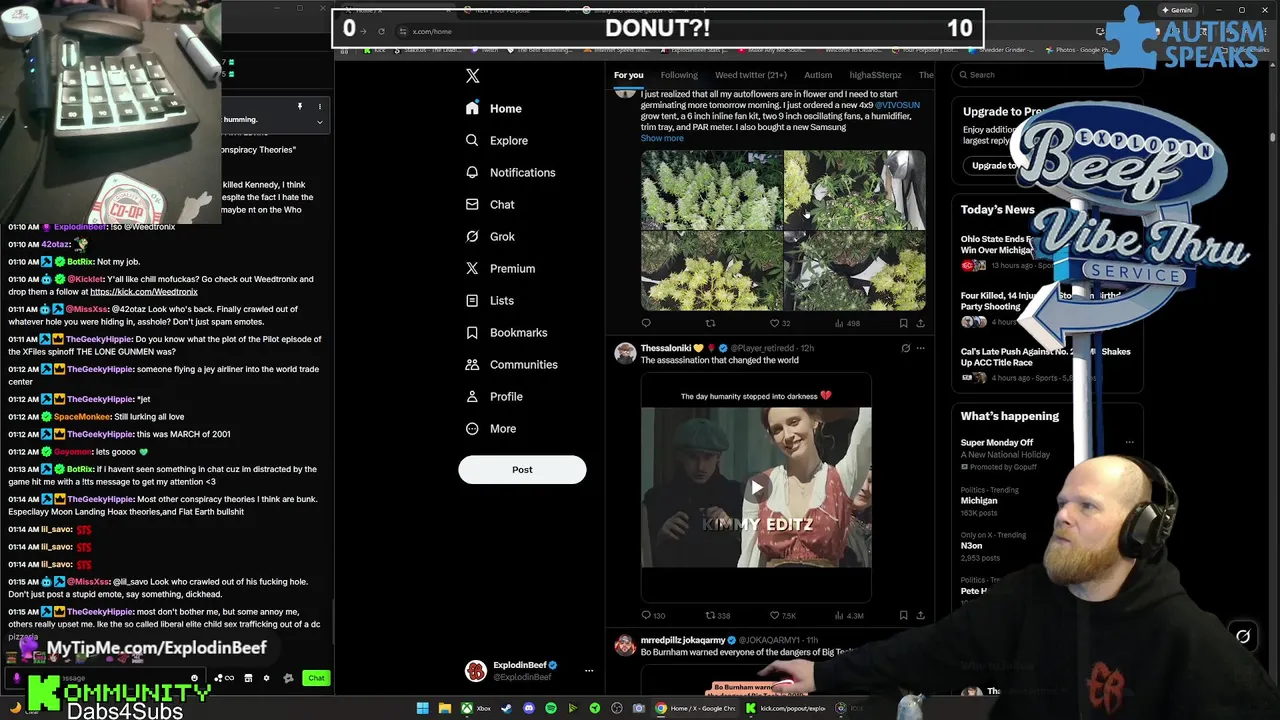Screen dimensions: 1280x720
Task: Bookmark the autoflowers plant post
Action: click(903, 323)
